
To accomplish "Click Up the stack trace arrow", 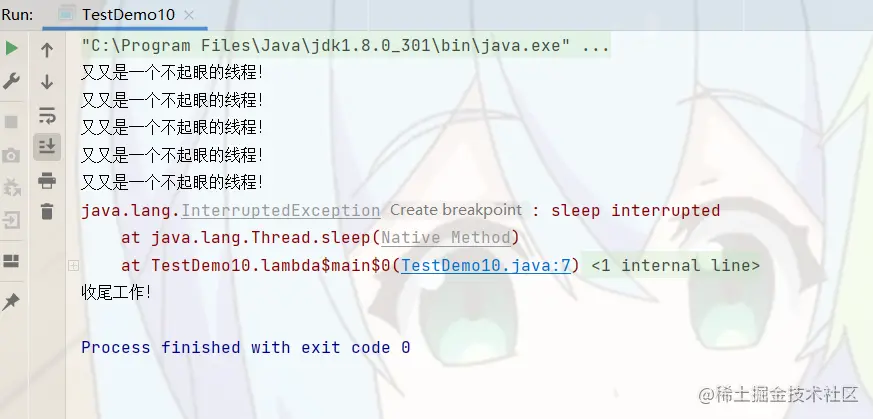I will coord(47,50).
